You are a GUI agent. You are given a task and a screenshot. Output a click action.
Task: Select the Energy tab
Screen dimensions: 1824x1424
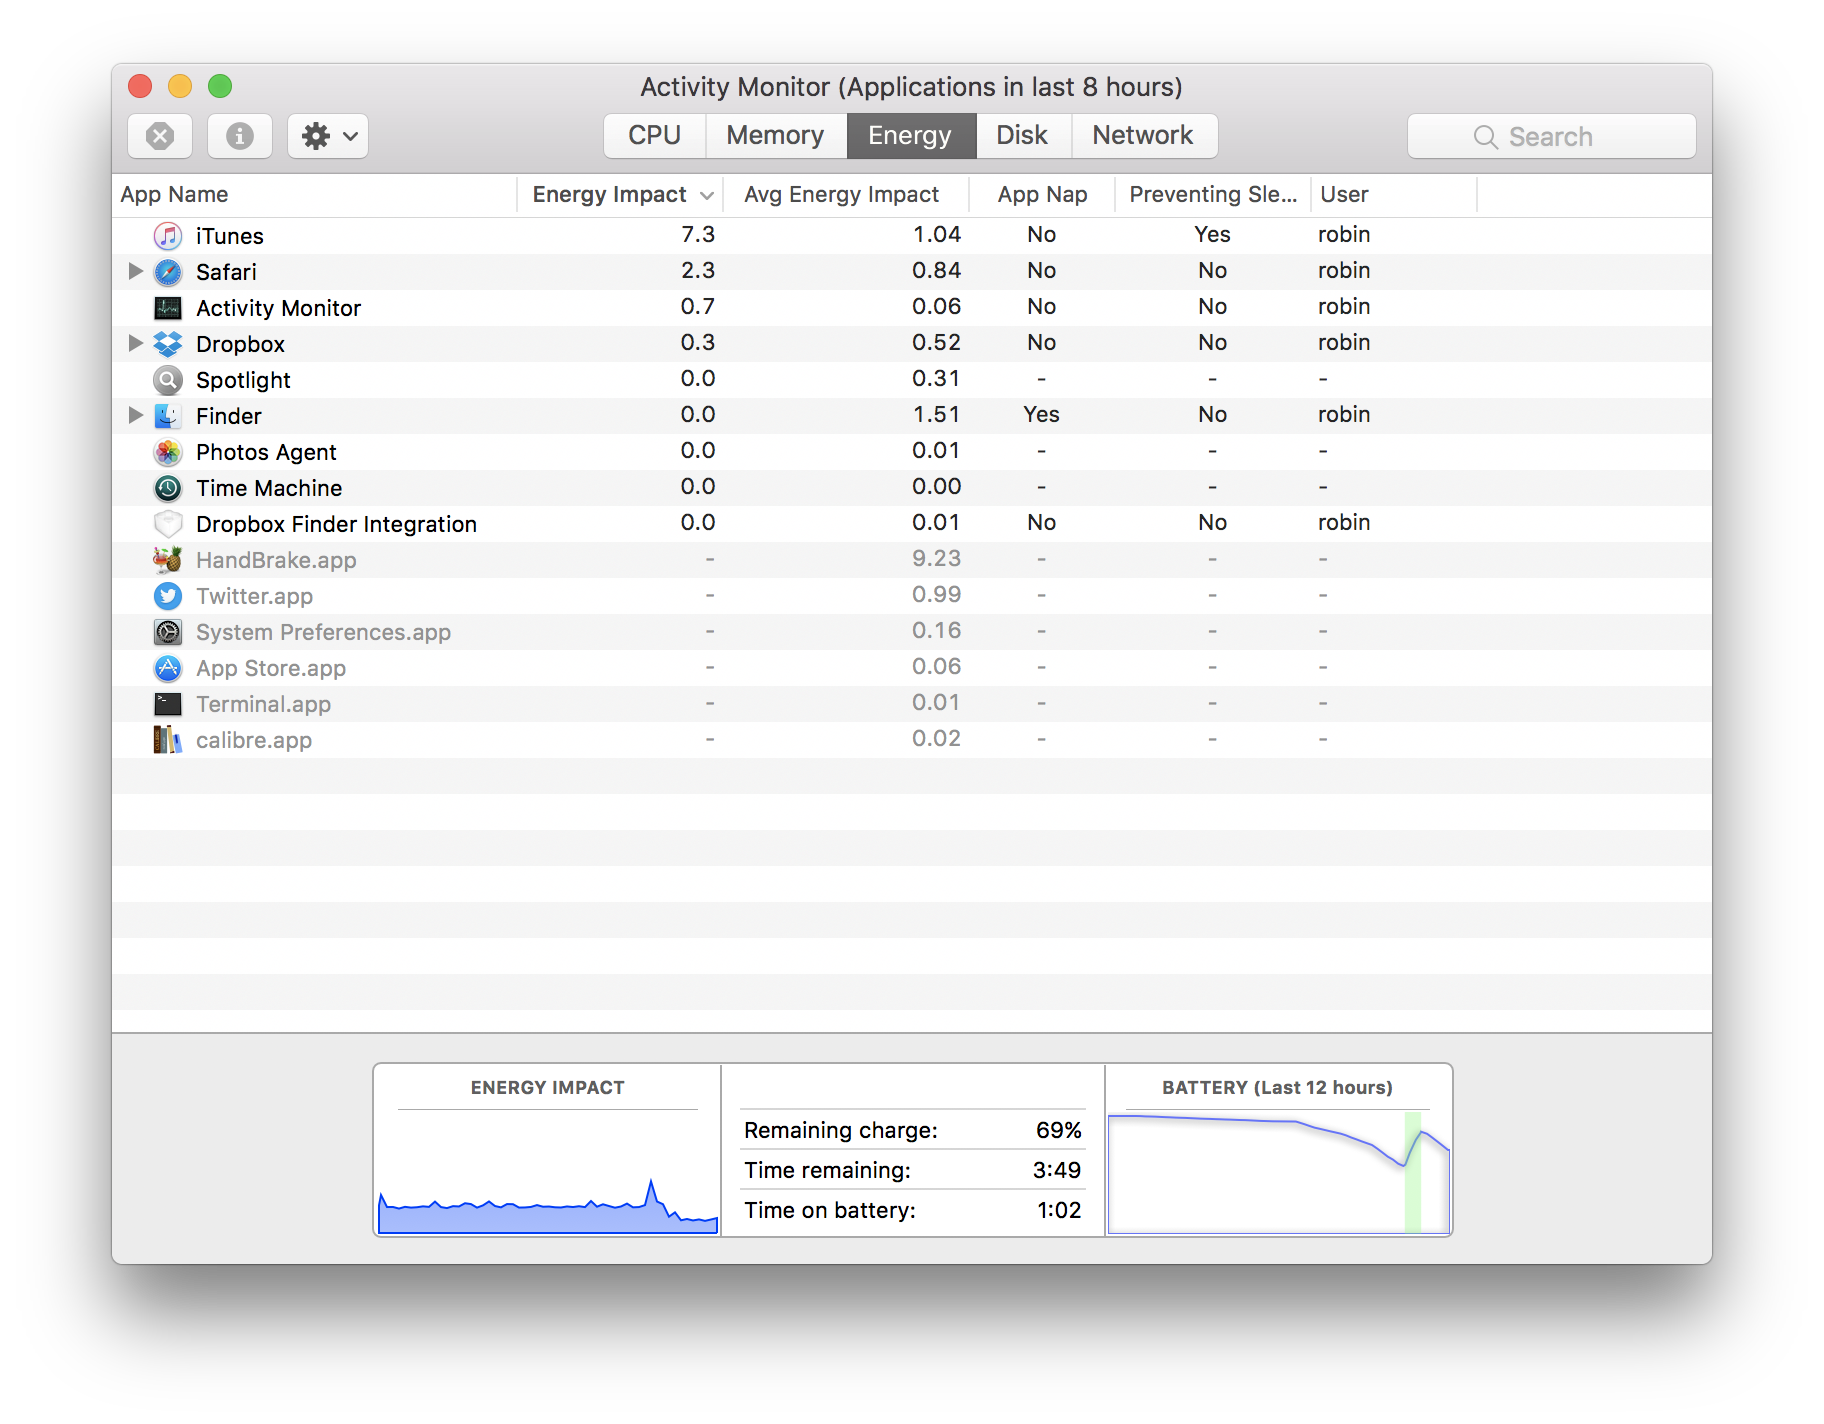click(911, 136)
